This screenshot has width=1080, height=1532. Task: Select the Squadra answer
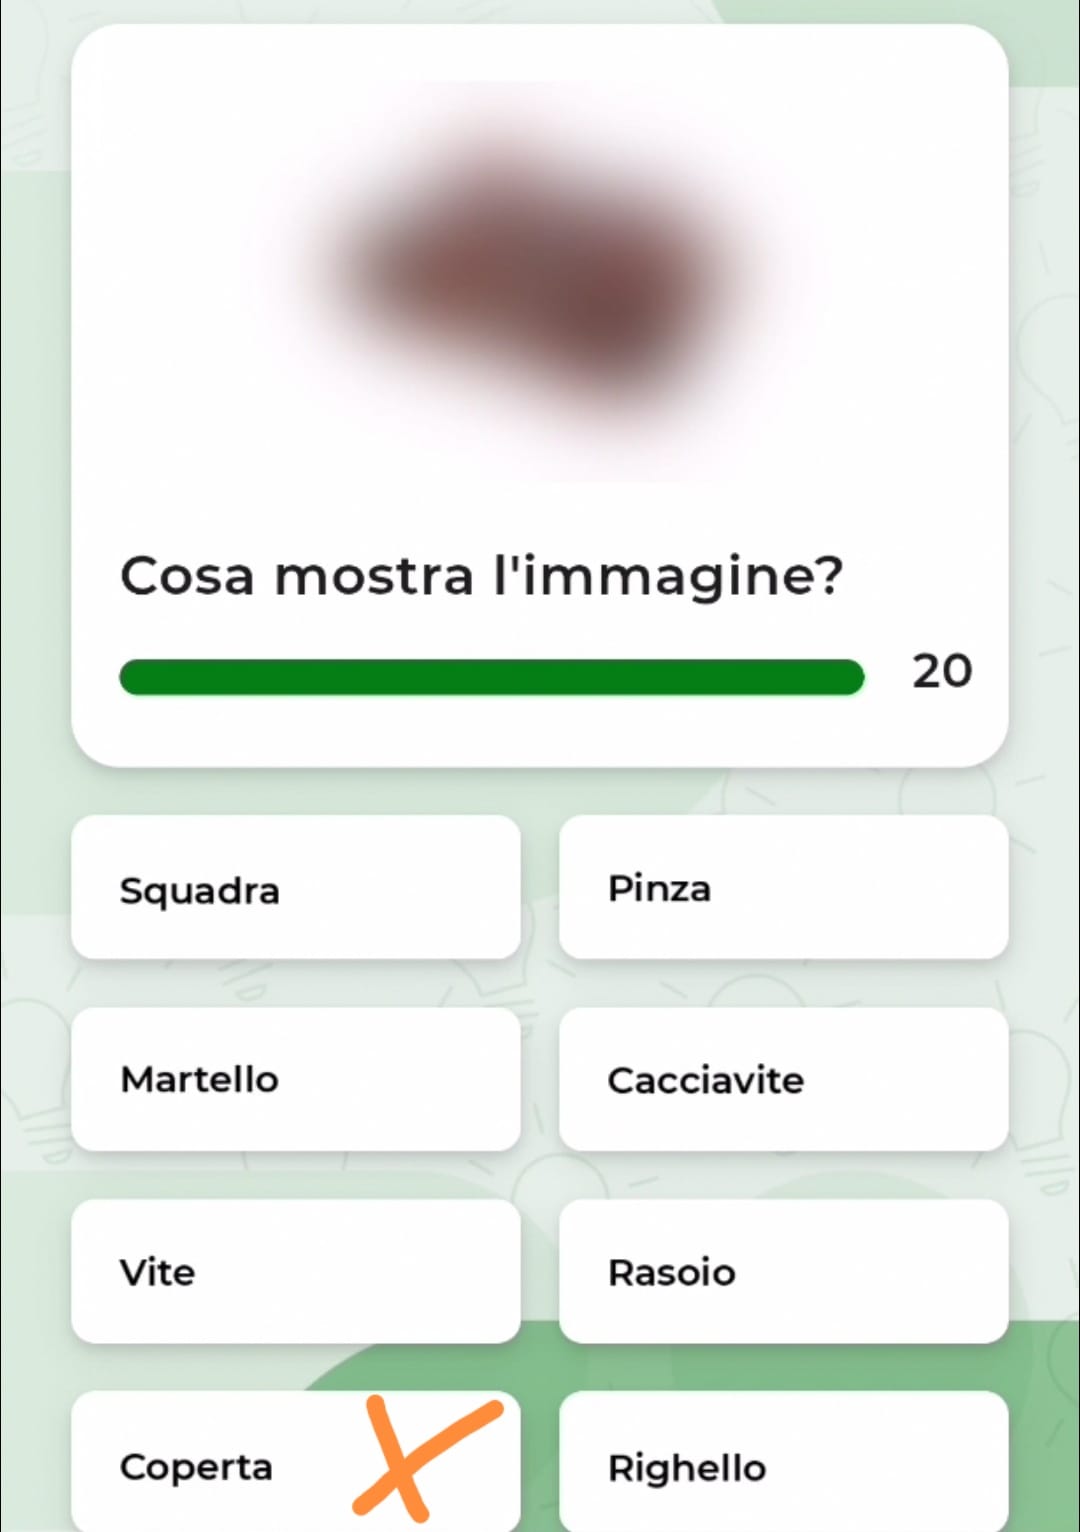(x=295, y=888)
